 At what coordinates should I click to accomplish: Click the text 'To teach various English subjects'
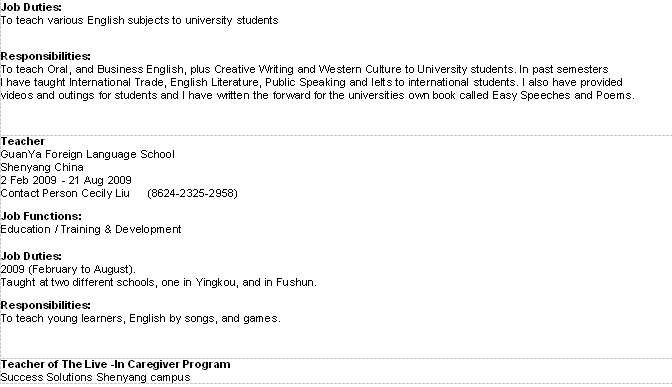85,21
